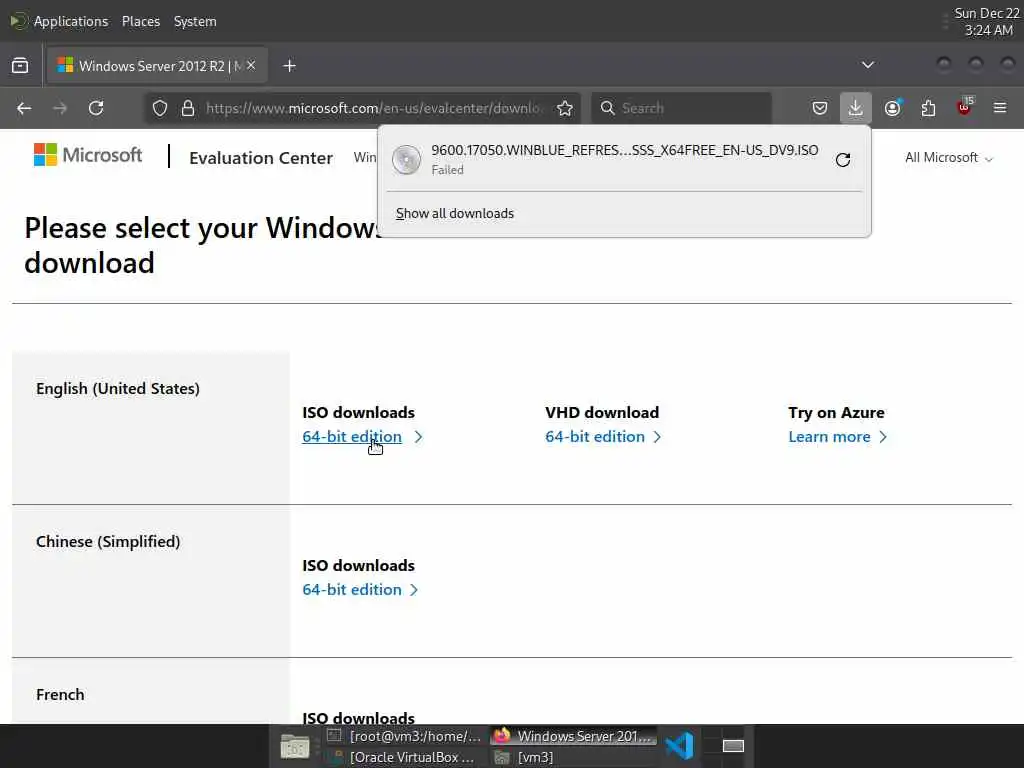Click the Microsoft logo
1024x768 pixels.
click(x=88, y=155)
